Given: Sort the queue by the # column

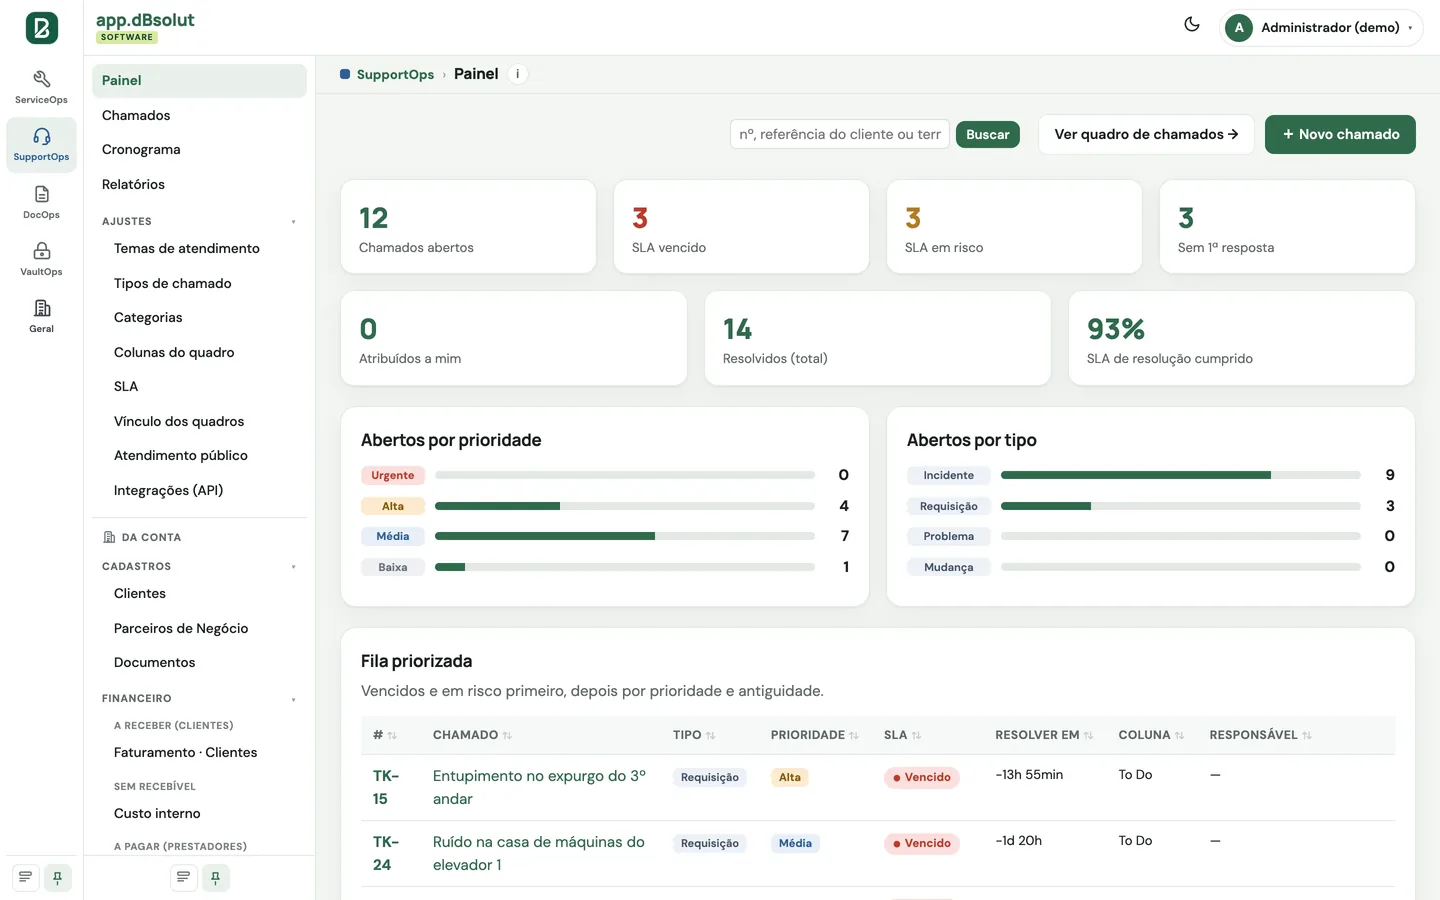Looking at the screenshot, I should tap(385, 735).
